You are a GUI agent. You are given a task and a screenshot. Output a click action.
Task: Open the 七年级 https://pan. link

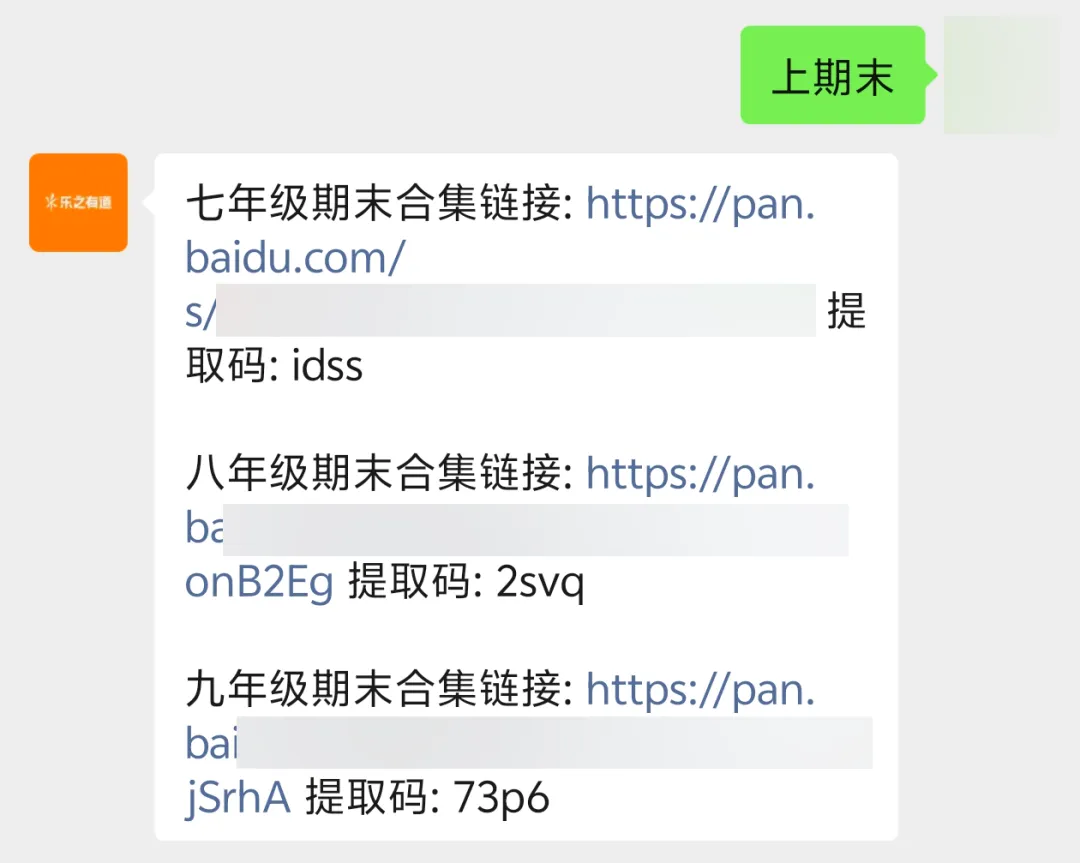coord(700,204)
